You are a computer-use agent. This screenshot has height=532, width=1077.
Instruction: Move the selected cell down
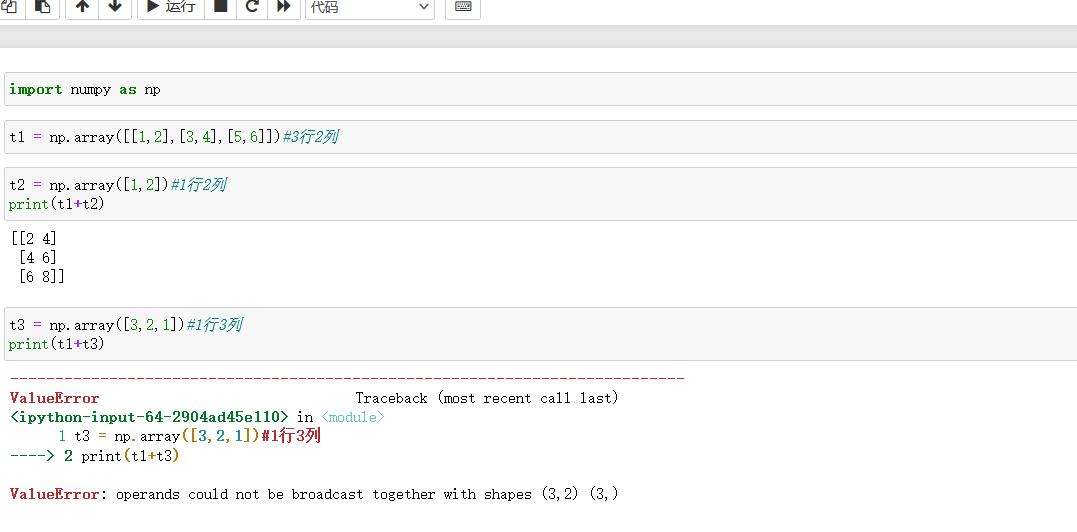coord(115,7)
